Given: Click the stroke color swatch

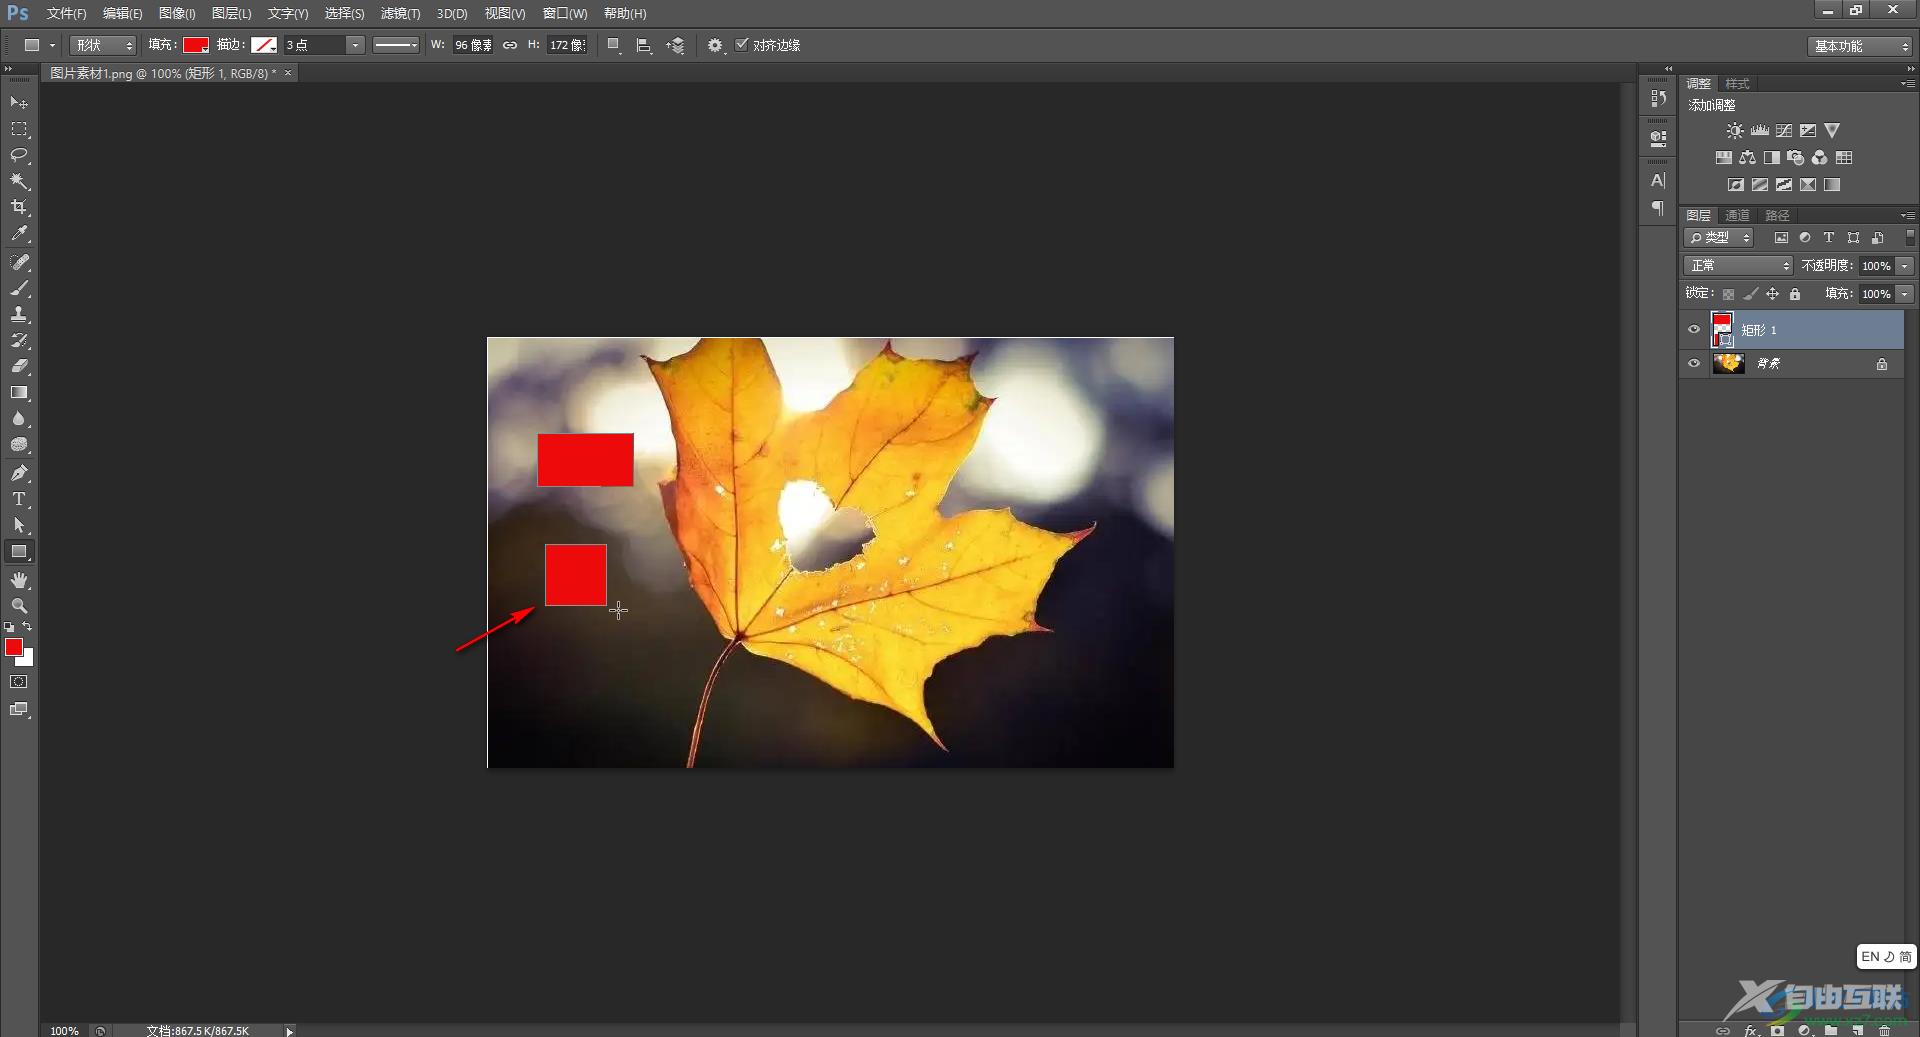Looking at the screenshot, I should click(x=264, y=45).
